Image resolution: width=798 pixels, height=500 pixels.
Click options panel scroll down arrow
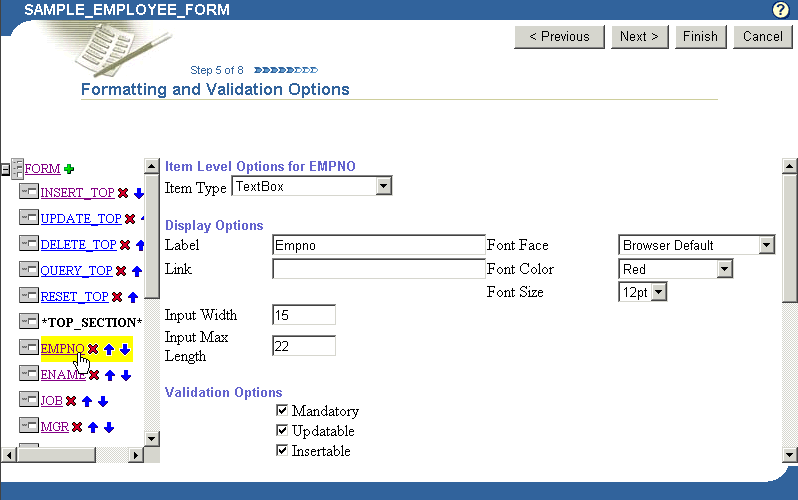pos(789,455)
